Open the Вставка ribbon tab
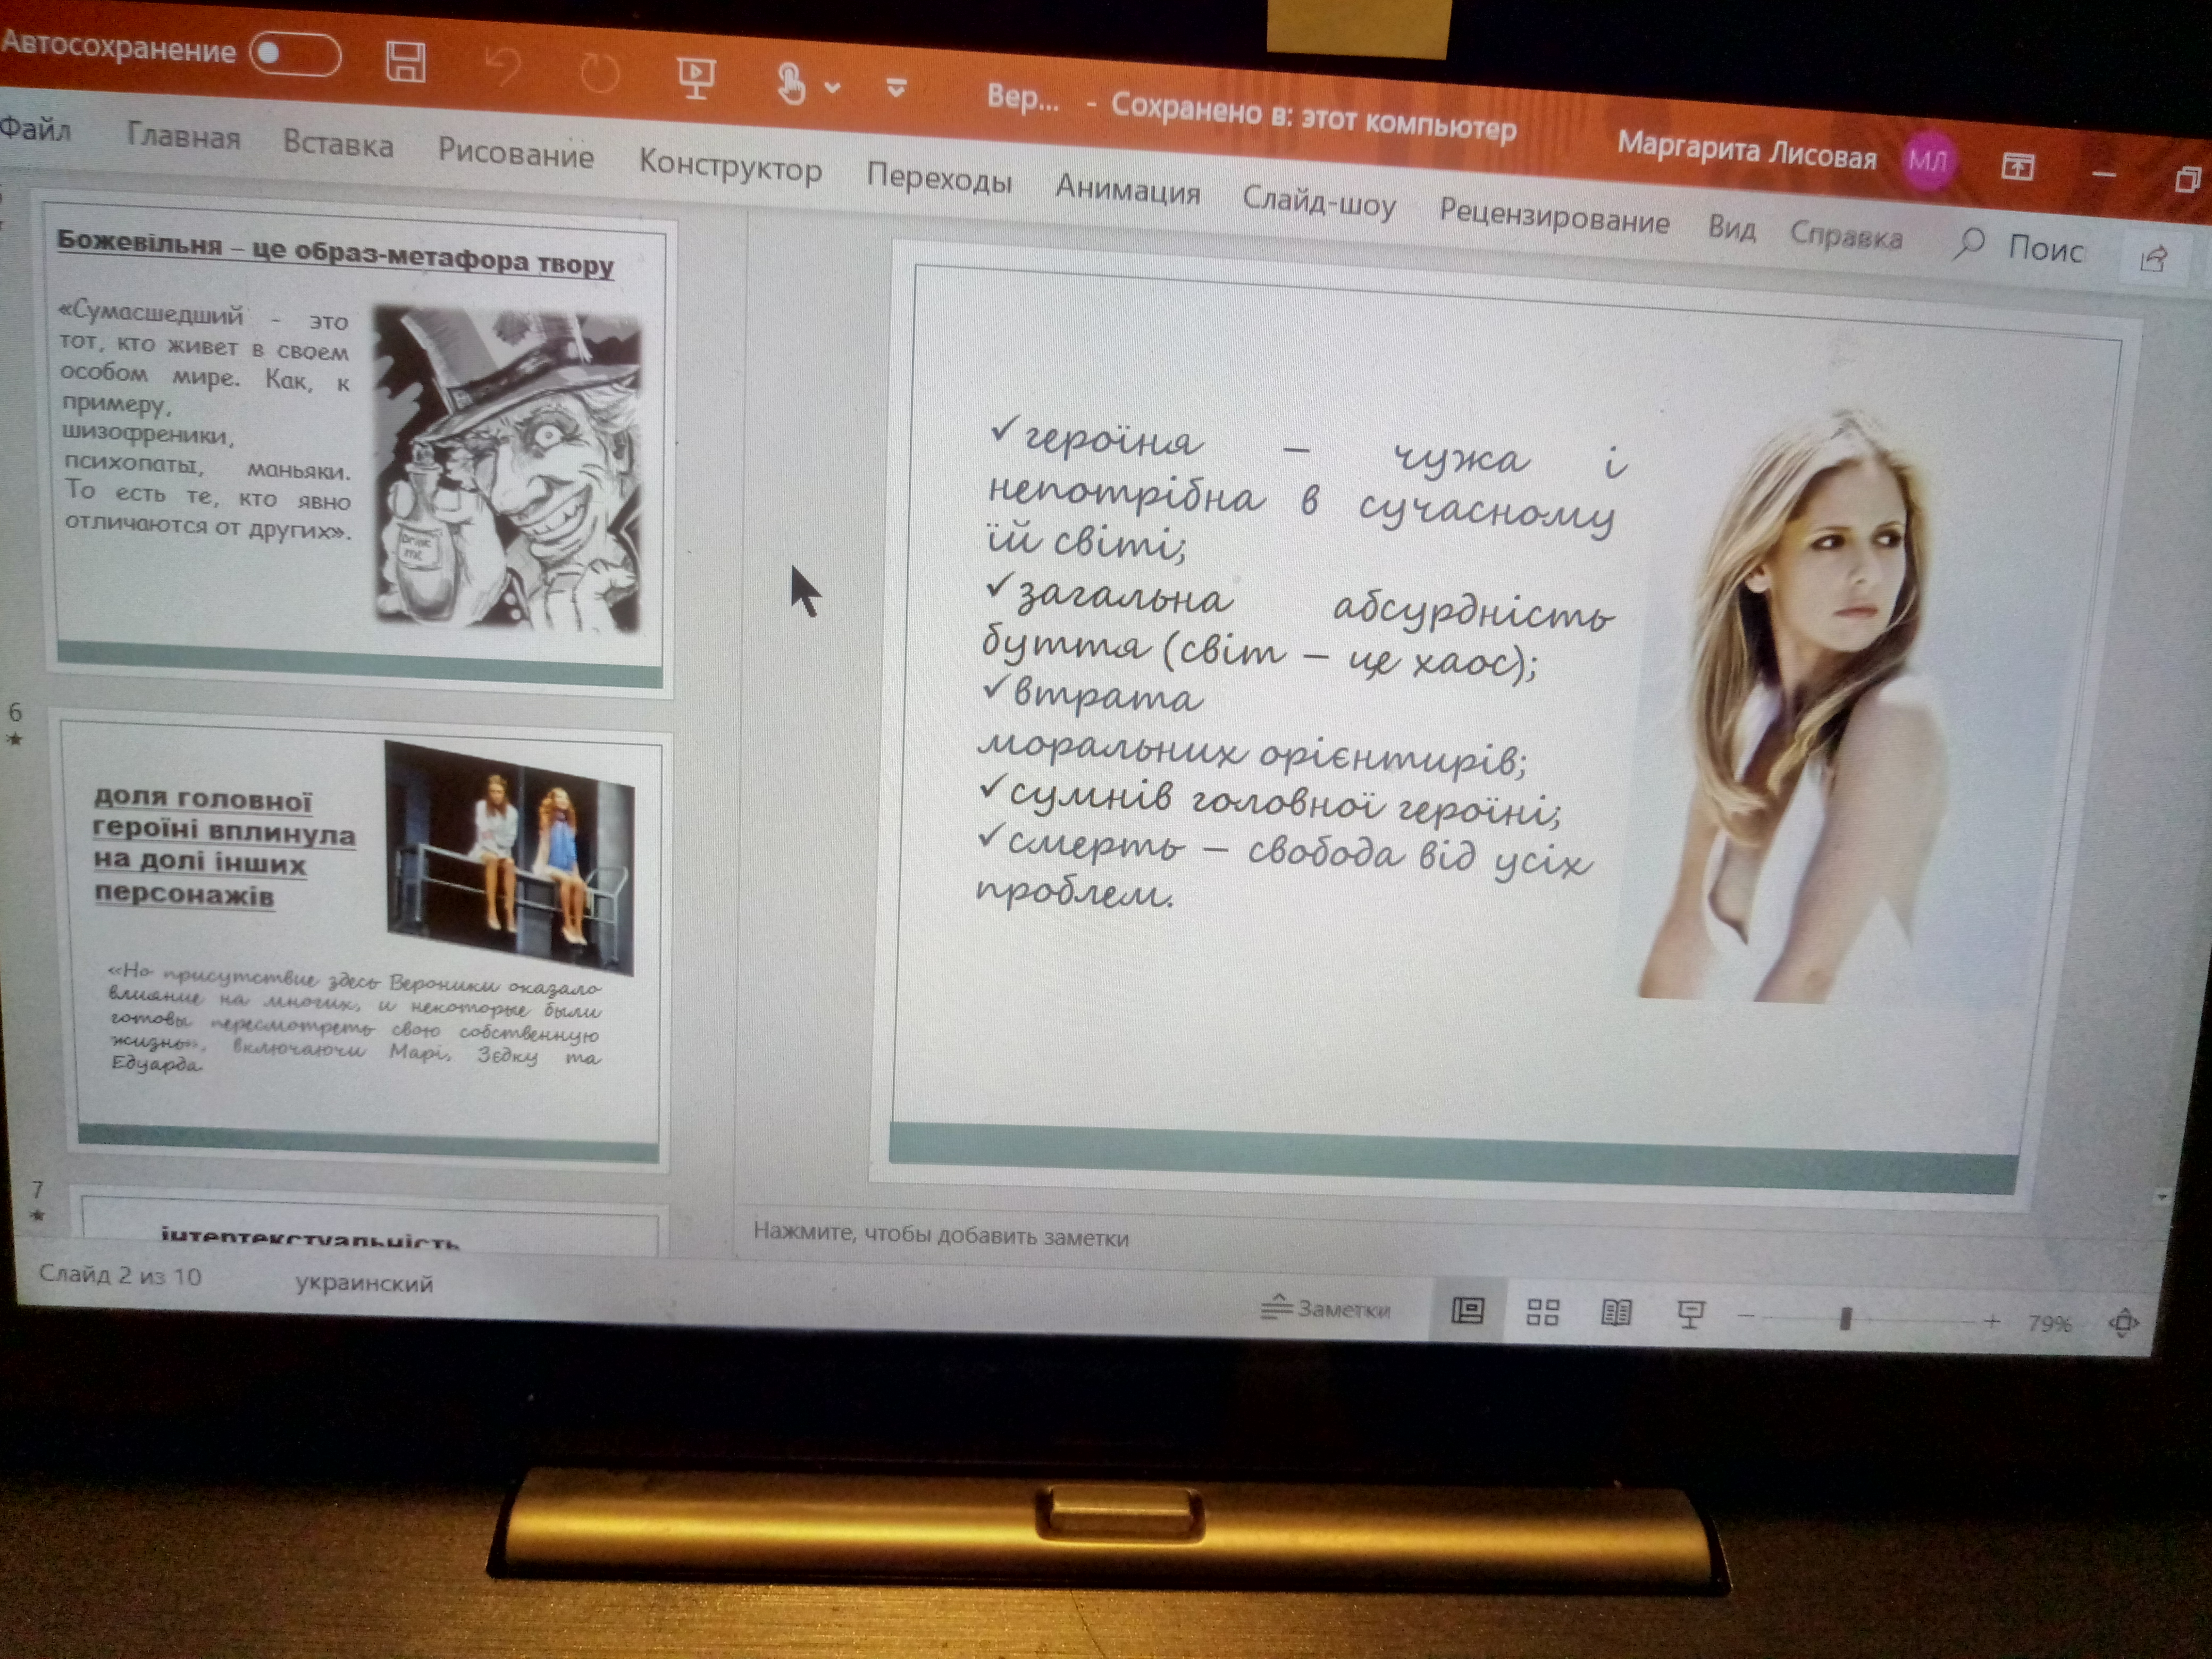This screenshot has height=1659, width=2212. [338, 144]
